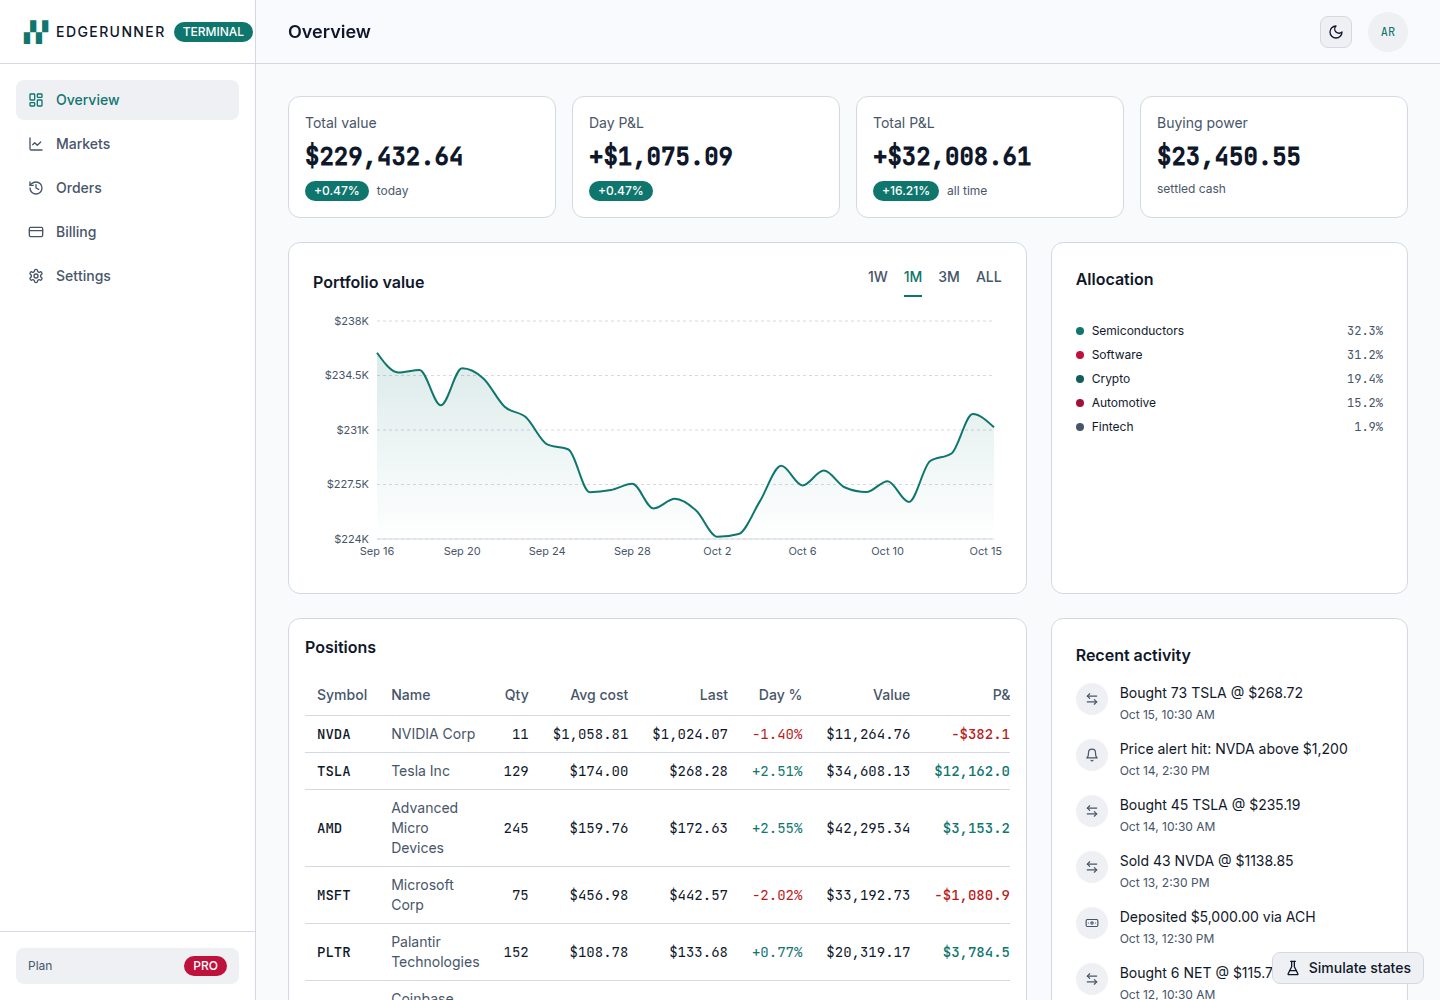Click the Day % column header
This screenshot has height=1000, width=1440.
click(780, 695)
